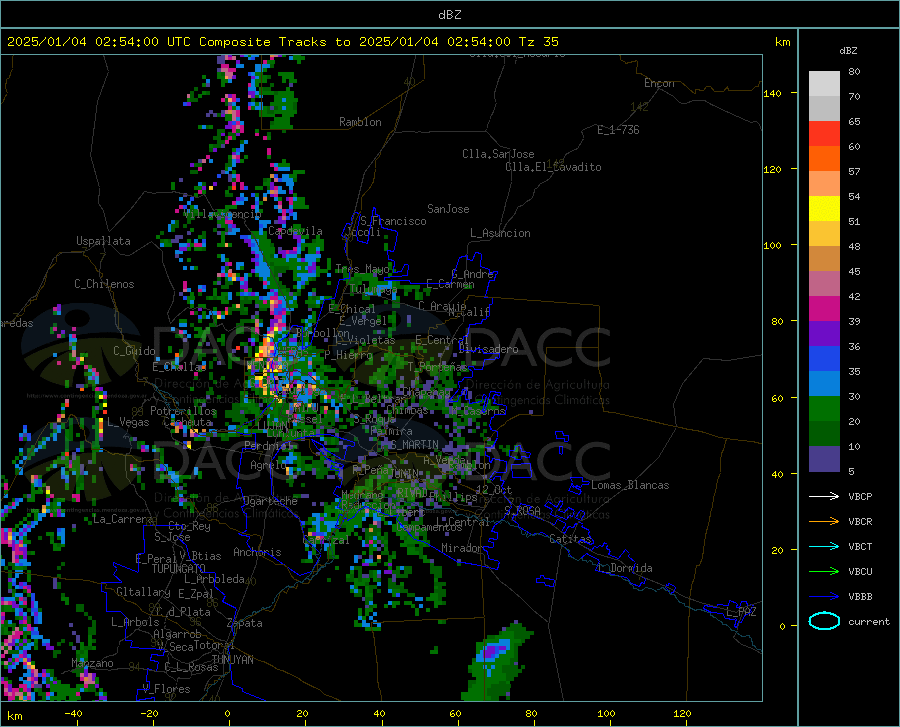Select the orange 57 dBZ color swatch
Viewport: 900px width, 727px height.
click(824, 159)
